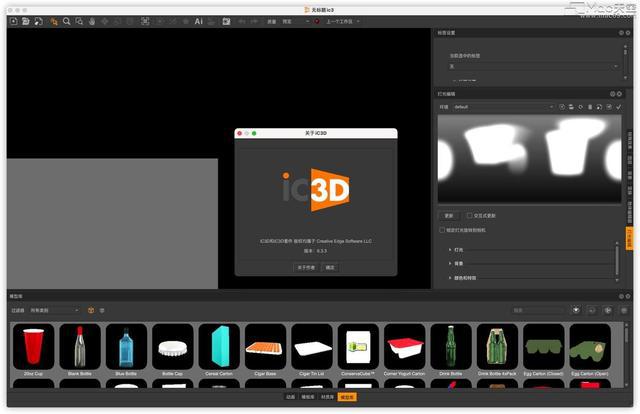The image size is (640, 414).
Task: Click the float icon in the light editor header
Action: [612, 94]
